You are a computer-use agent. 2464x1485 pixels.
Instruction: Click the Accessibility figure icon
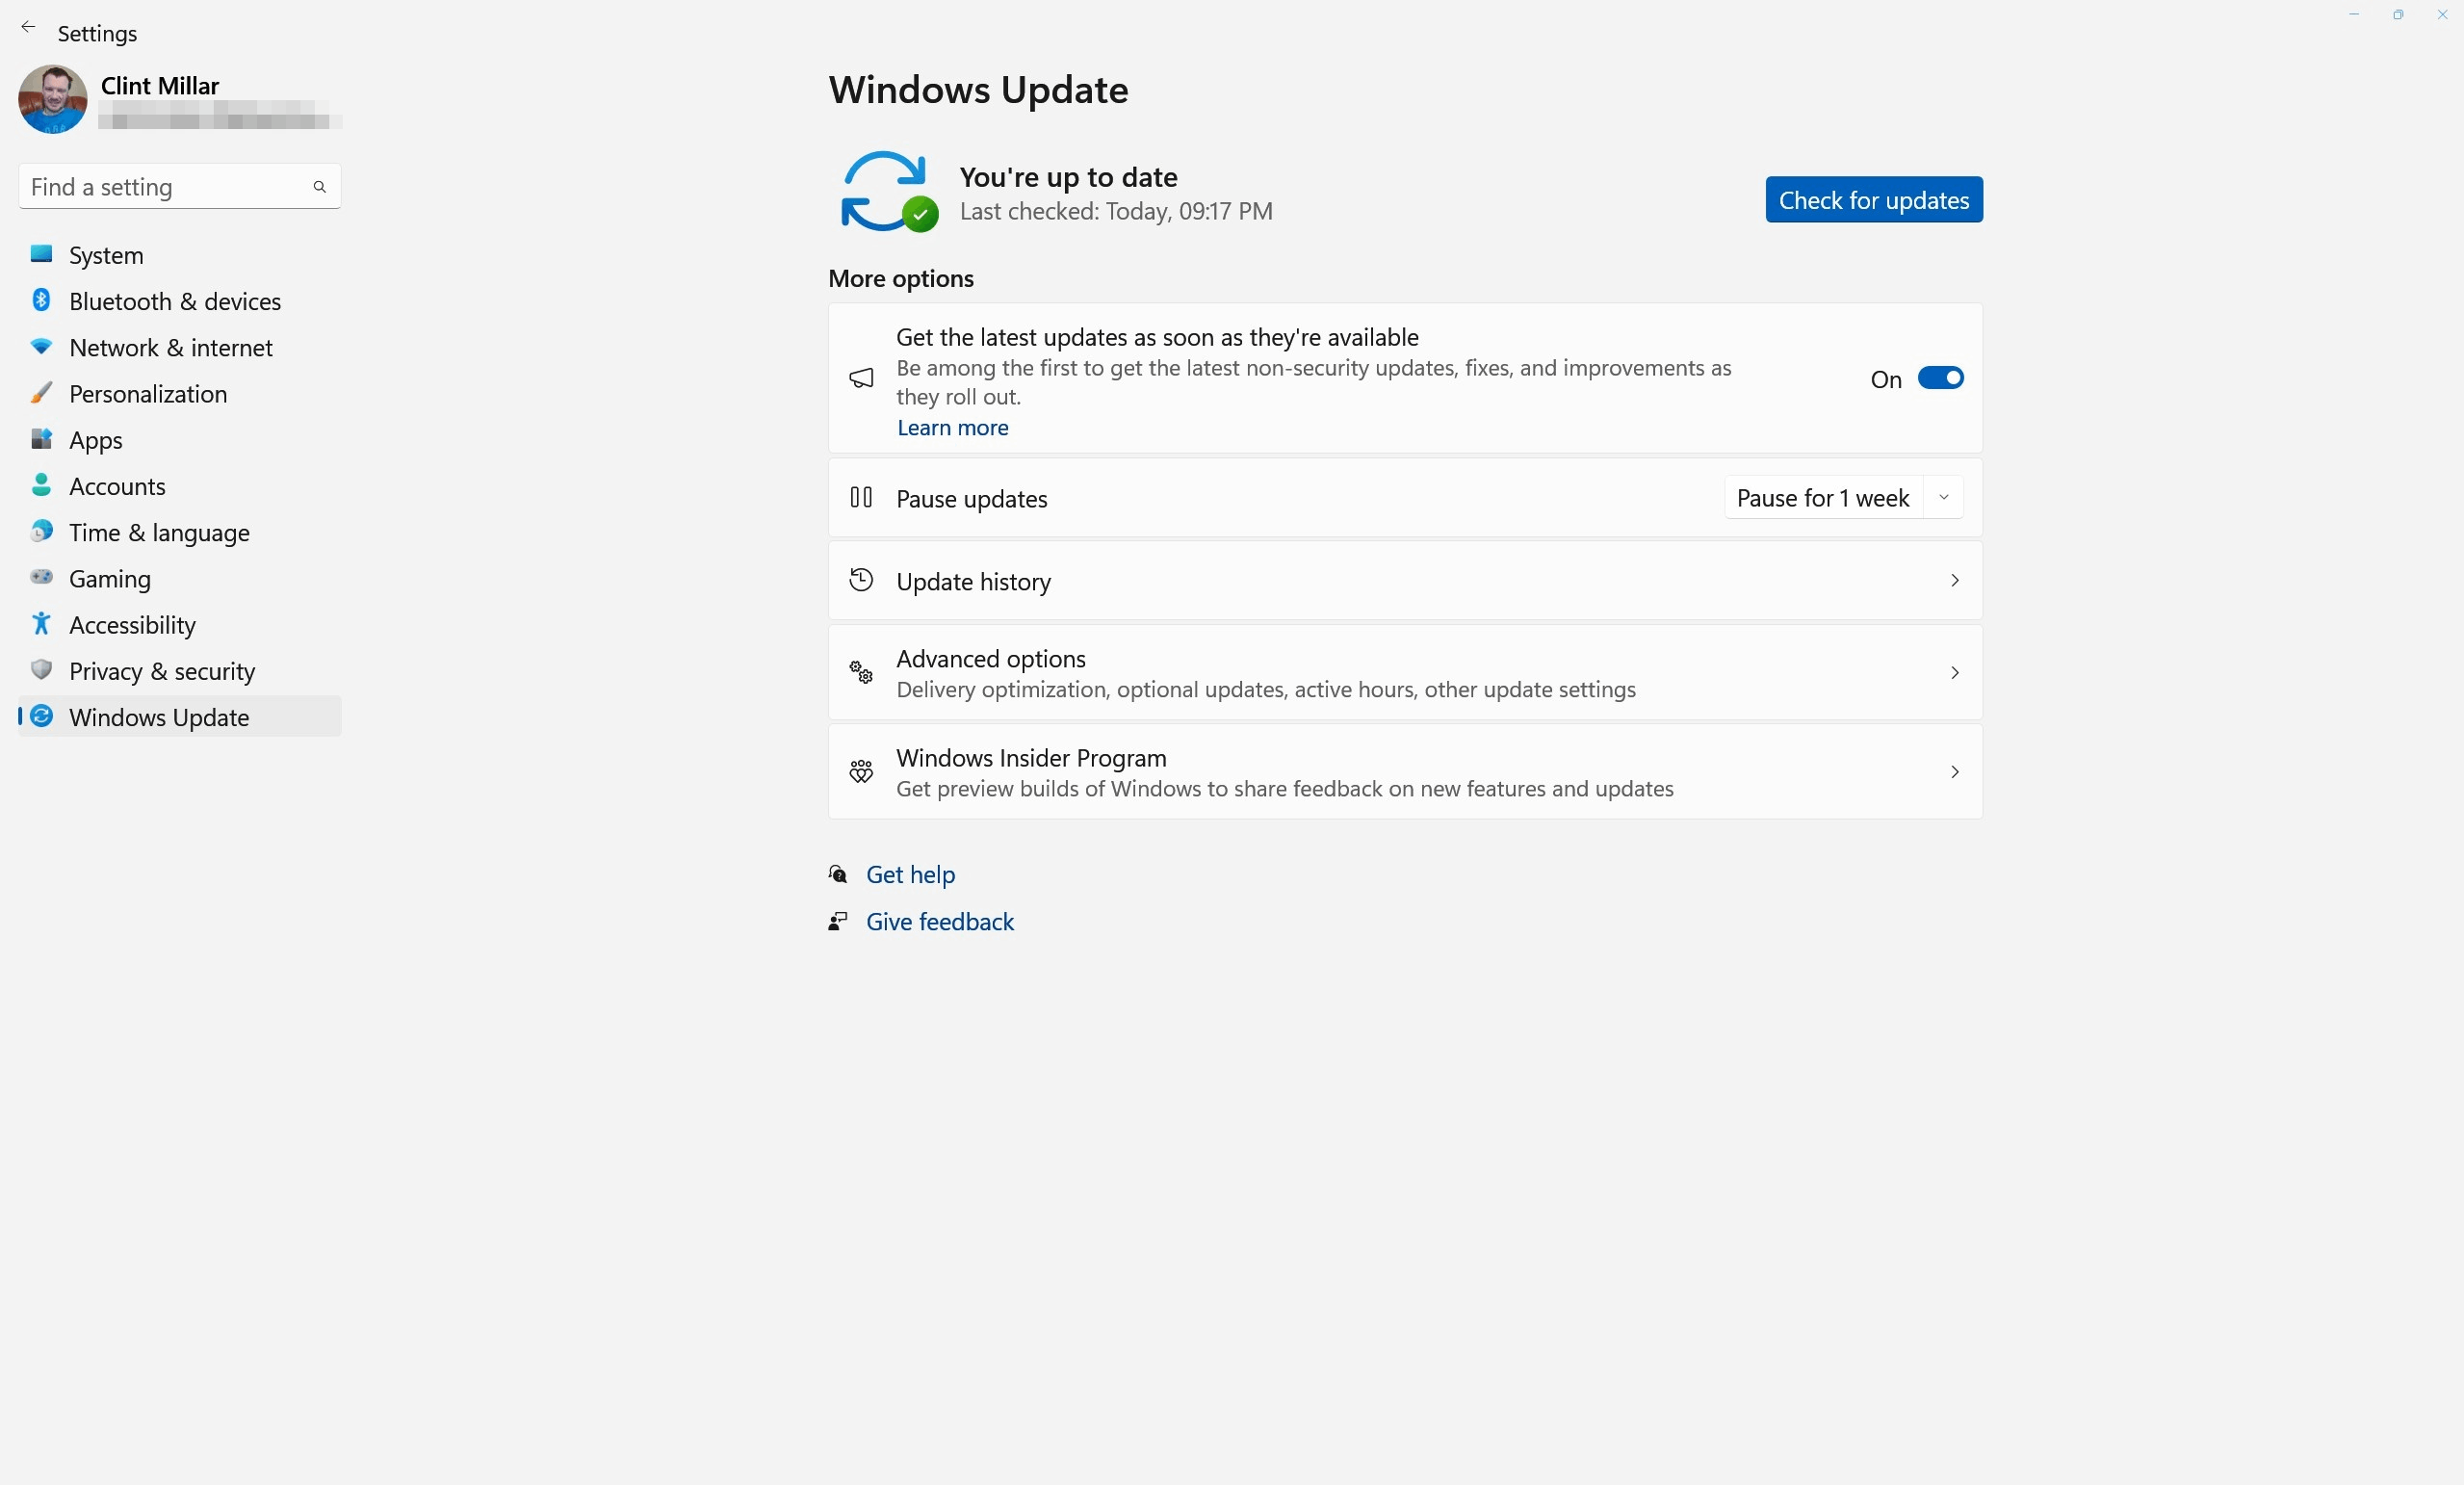click(41, 624)
